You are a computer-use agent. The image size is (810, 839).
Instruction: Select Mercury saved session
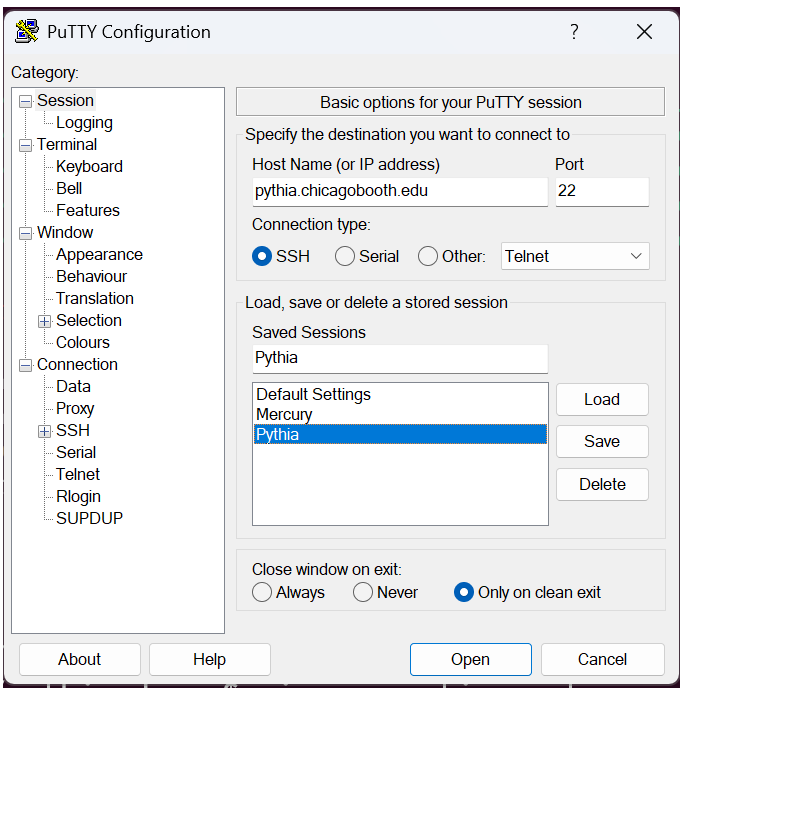(400, 414)
